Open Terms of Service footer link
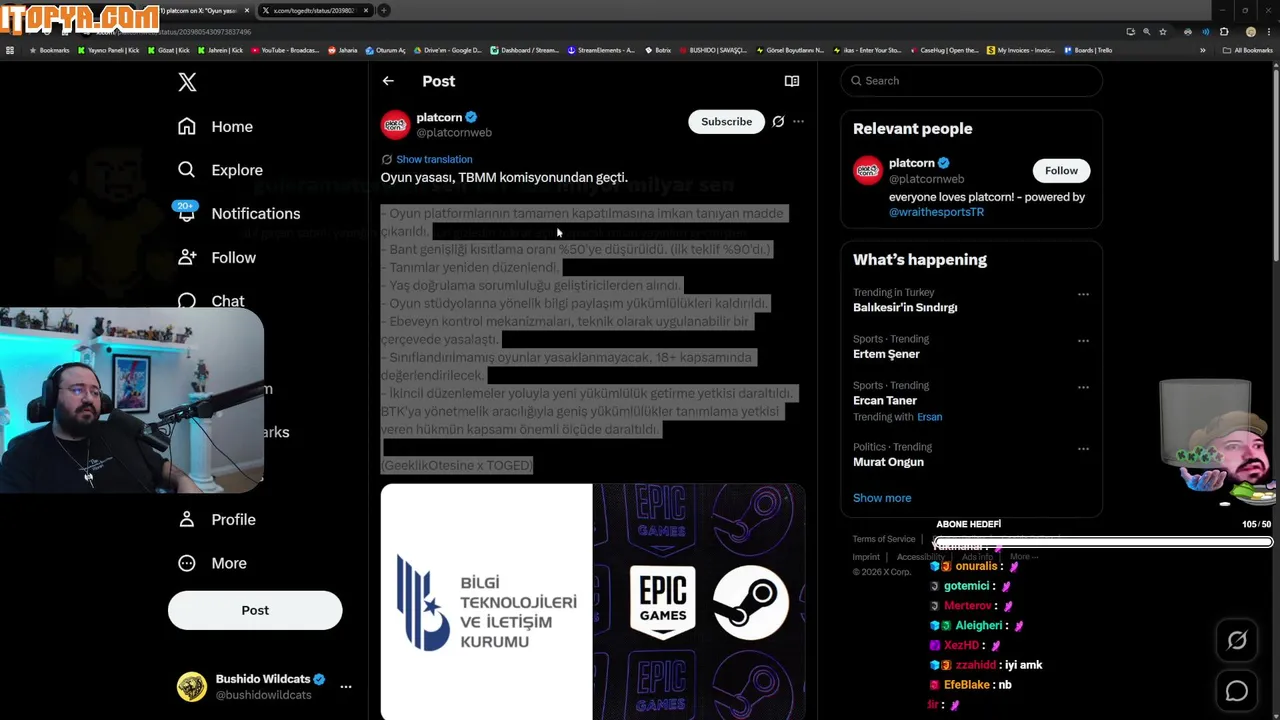 pyautogui.click(x=884, y=539)
